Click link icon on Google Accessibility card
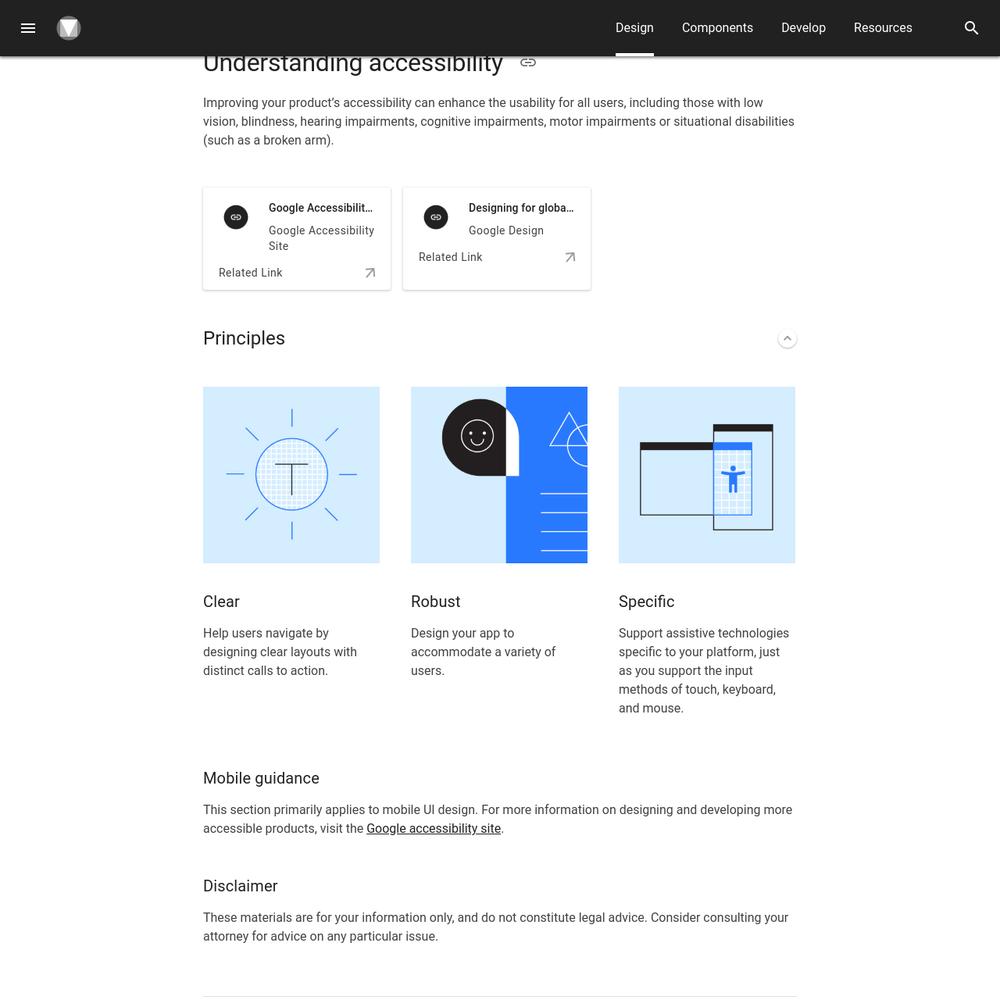 point(235,217)
